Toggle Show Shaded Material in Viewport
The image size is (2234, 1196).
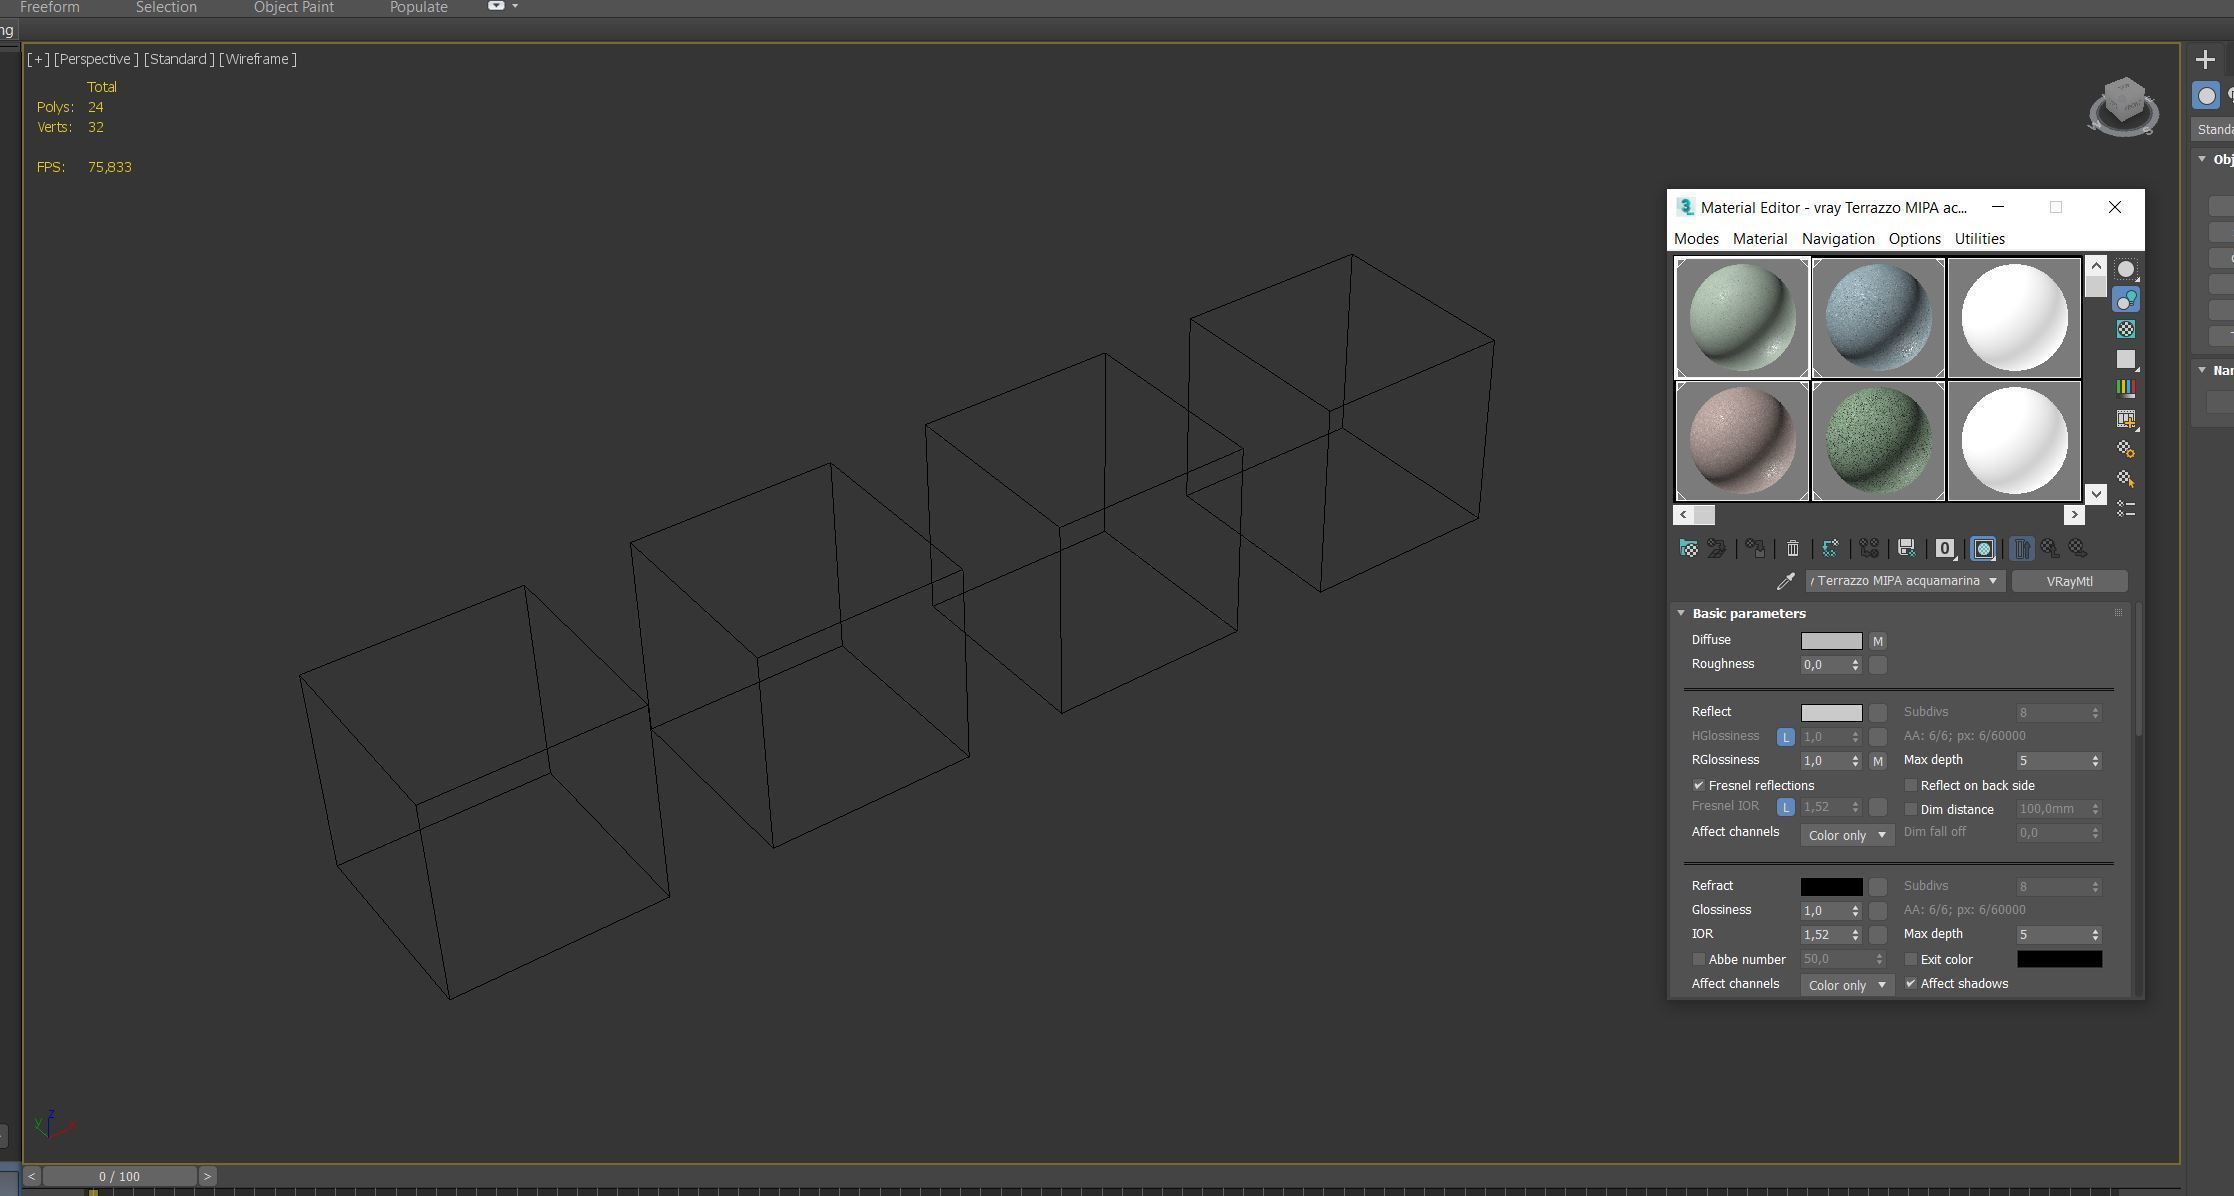(1983, 548)
